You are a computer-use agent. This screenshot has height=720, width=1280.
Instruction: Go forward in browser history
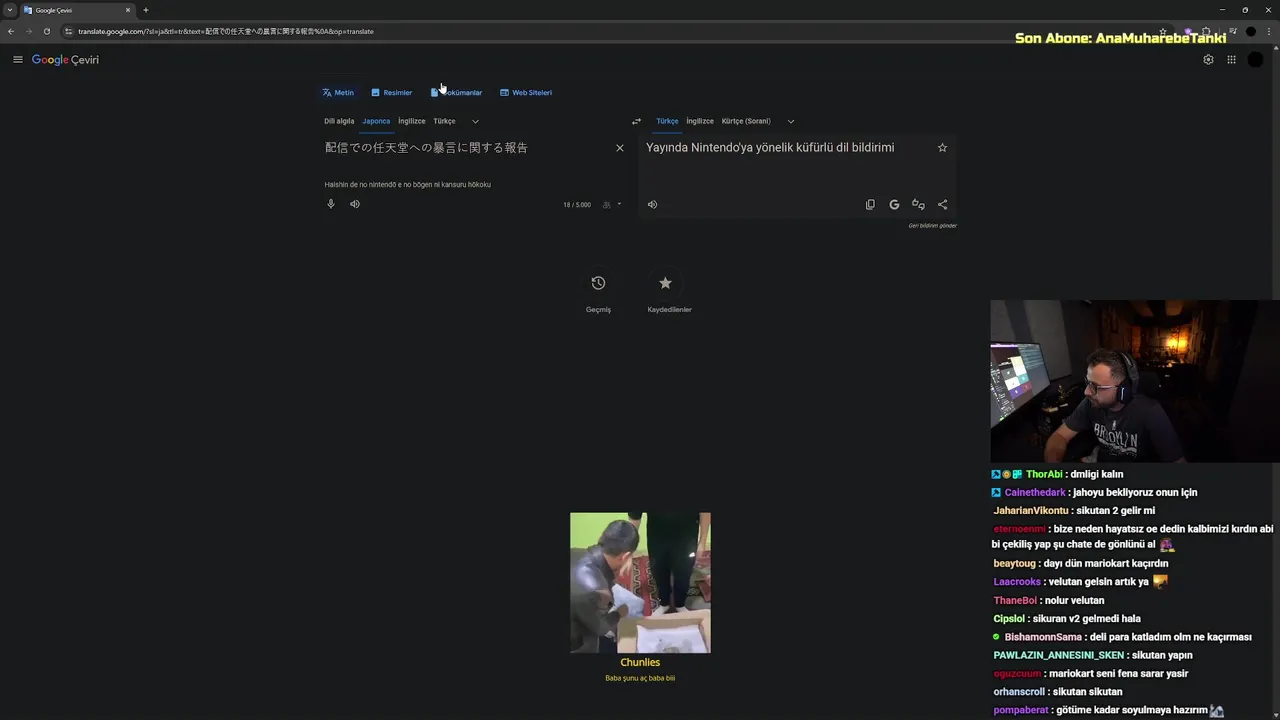tap(29, 31)
